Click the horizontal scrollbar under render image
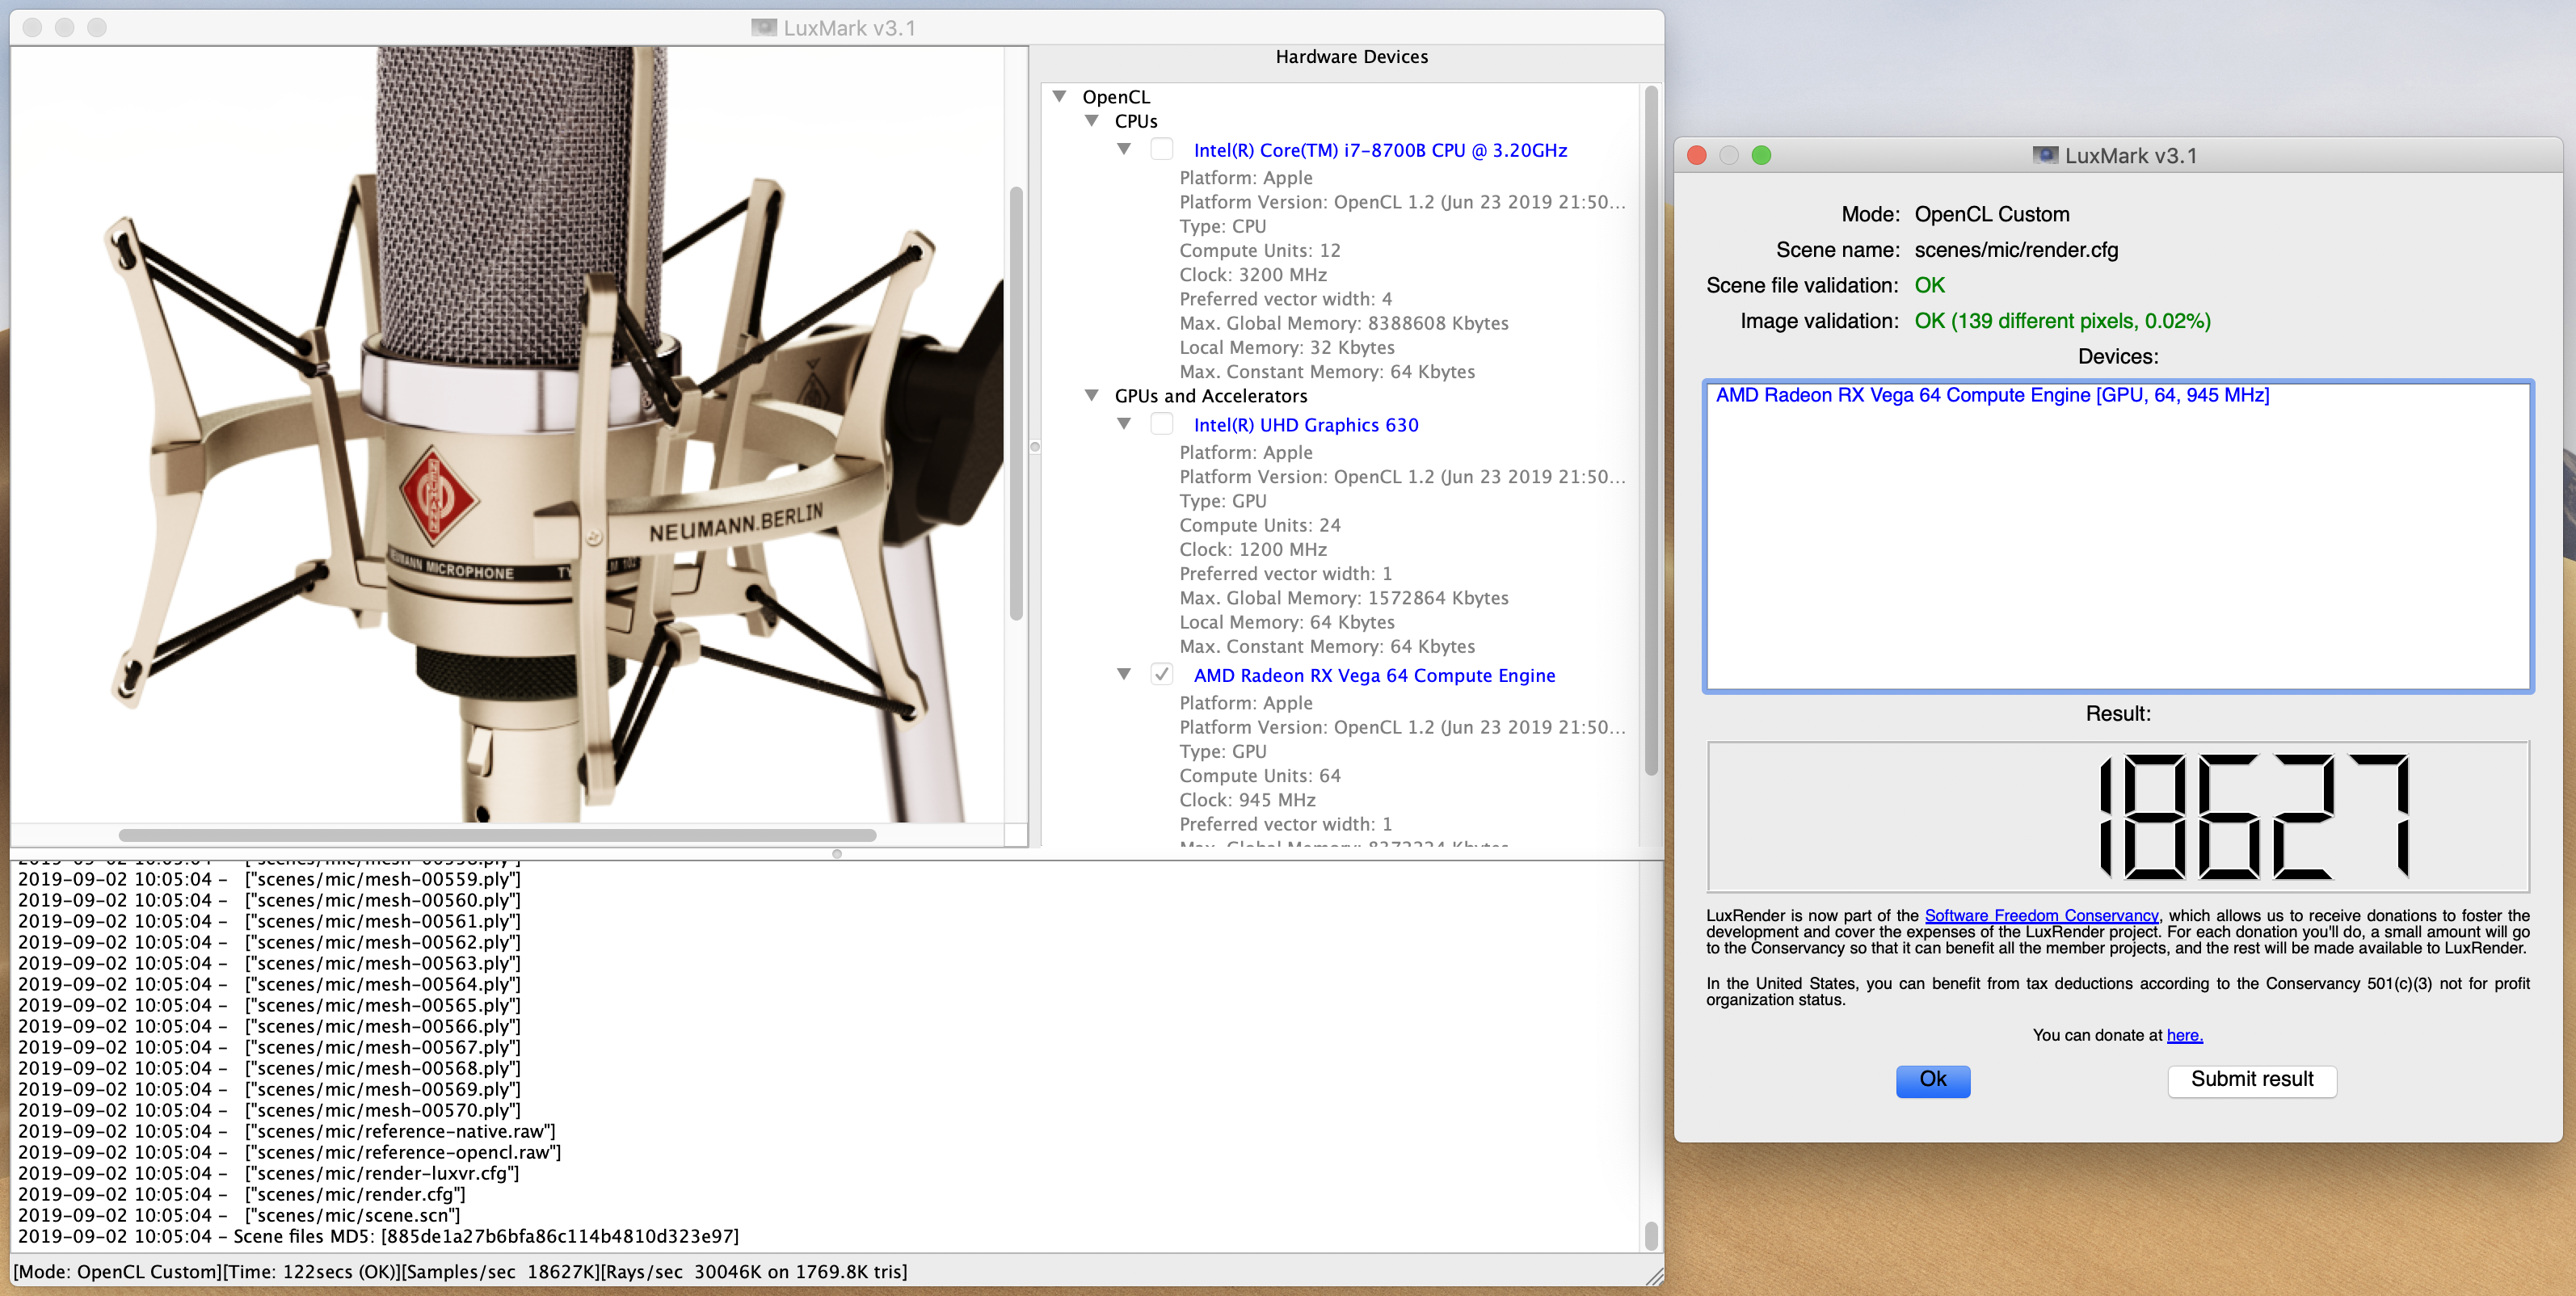Screen dimensions: 2576x1296 [497, 835]
